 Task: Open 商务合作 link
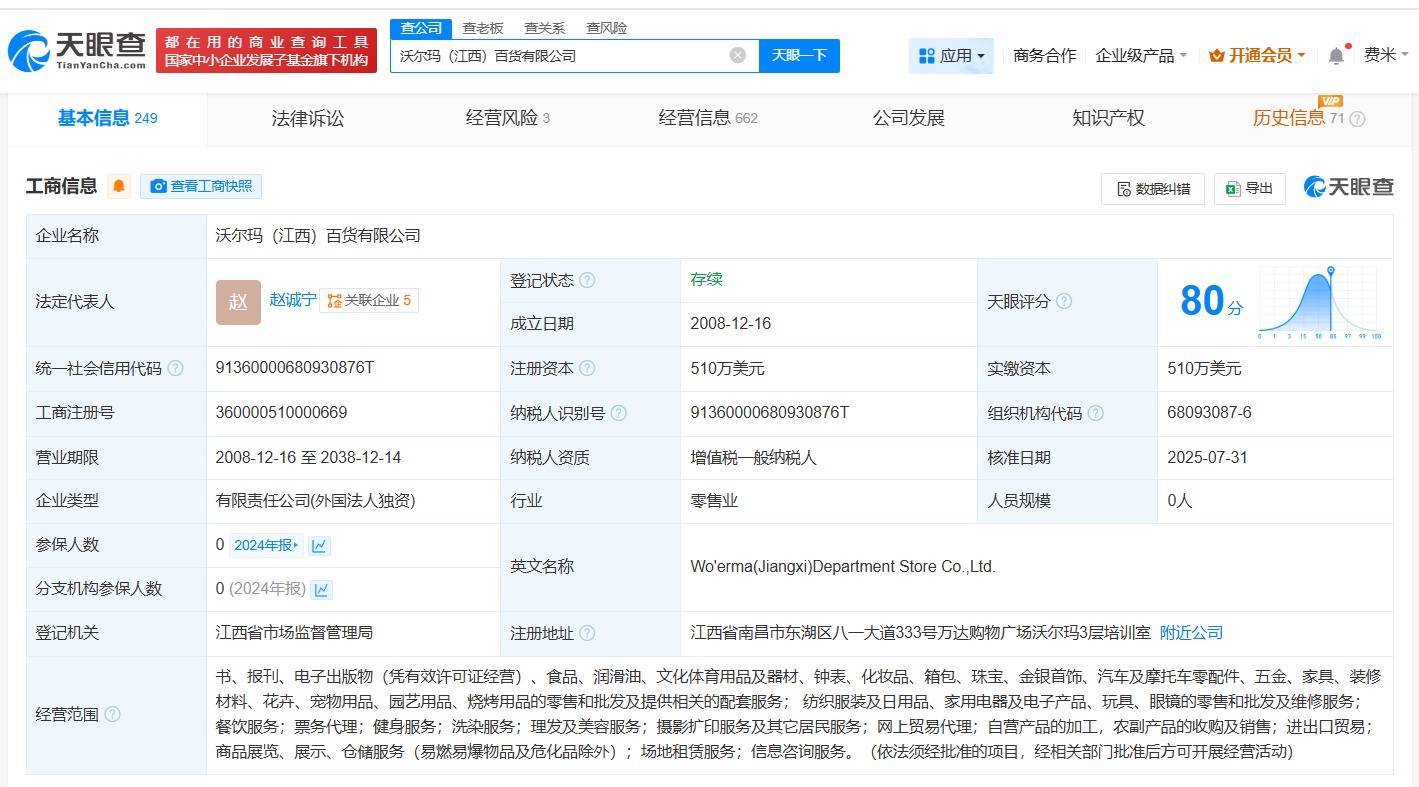(x=1045, y=56)
